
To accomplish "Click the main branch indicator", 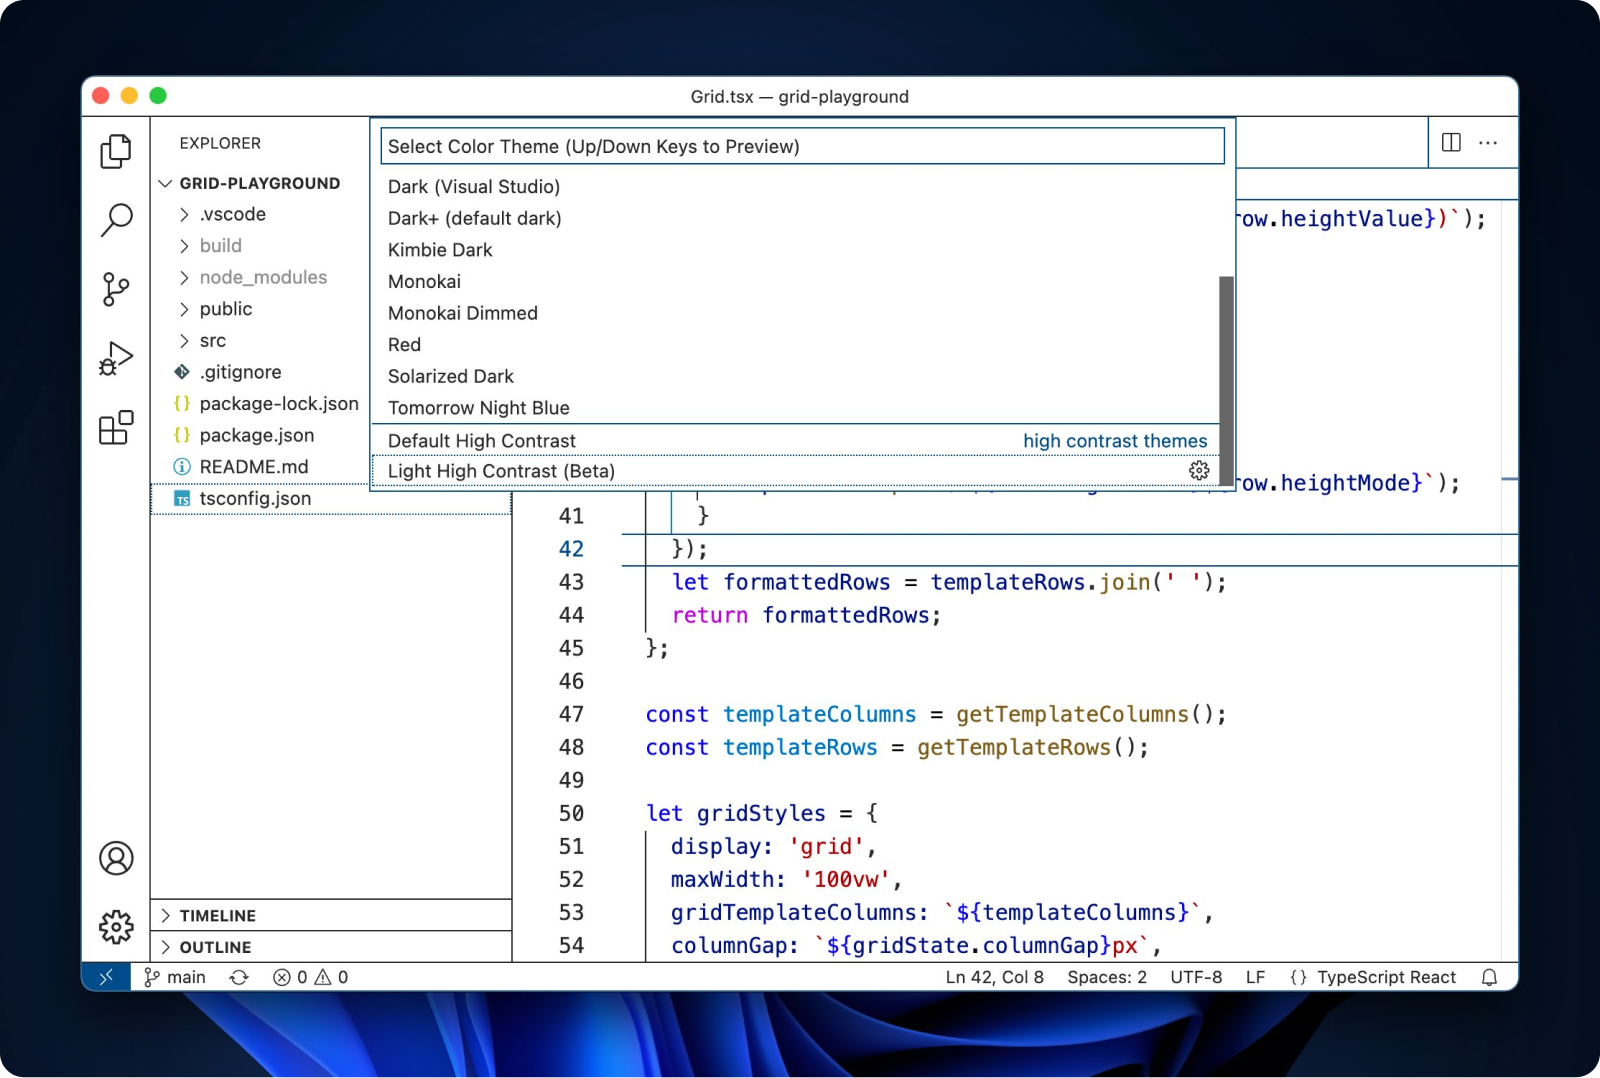I will pos(175,977).
